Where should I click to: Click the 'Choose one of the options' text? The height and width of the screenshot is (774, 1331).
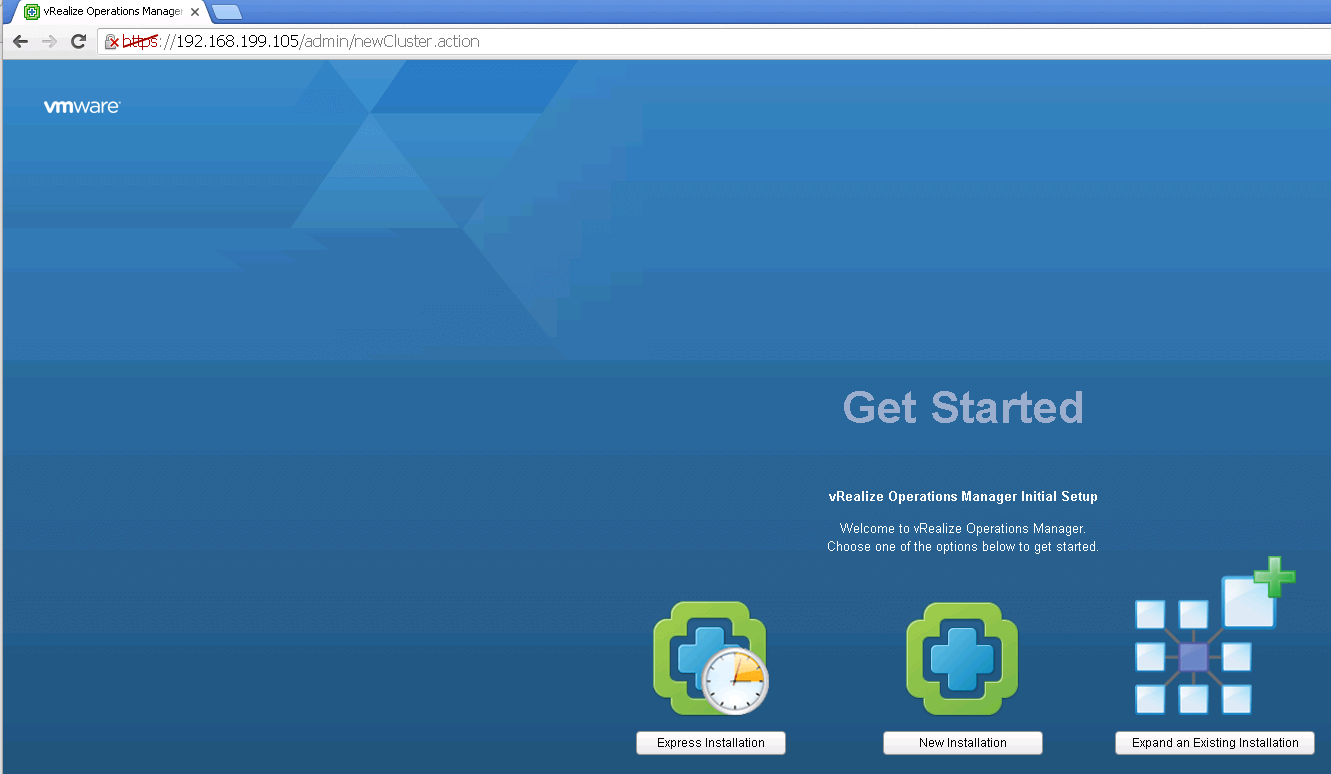tap(963, 547)
